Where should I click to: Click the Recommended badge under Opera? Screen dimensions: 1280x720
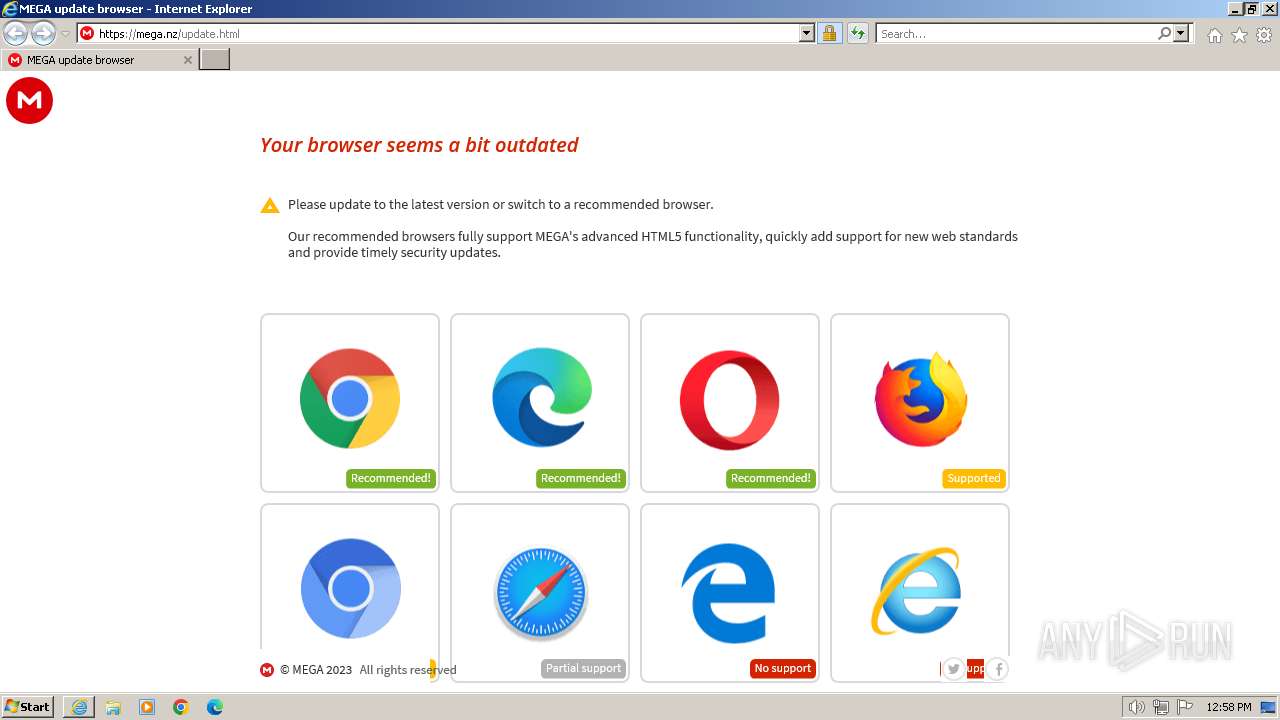pyautogui.click(x=771, y=478)
